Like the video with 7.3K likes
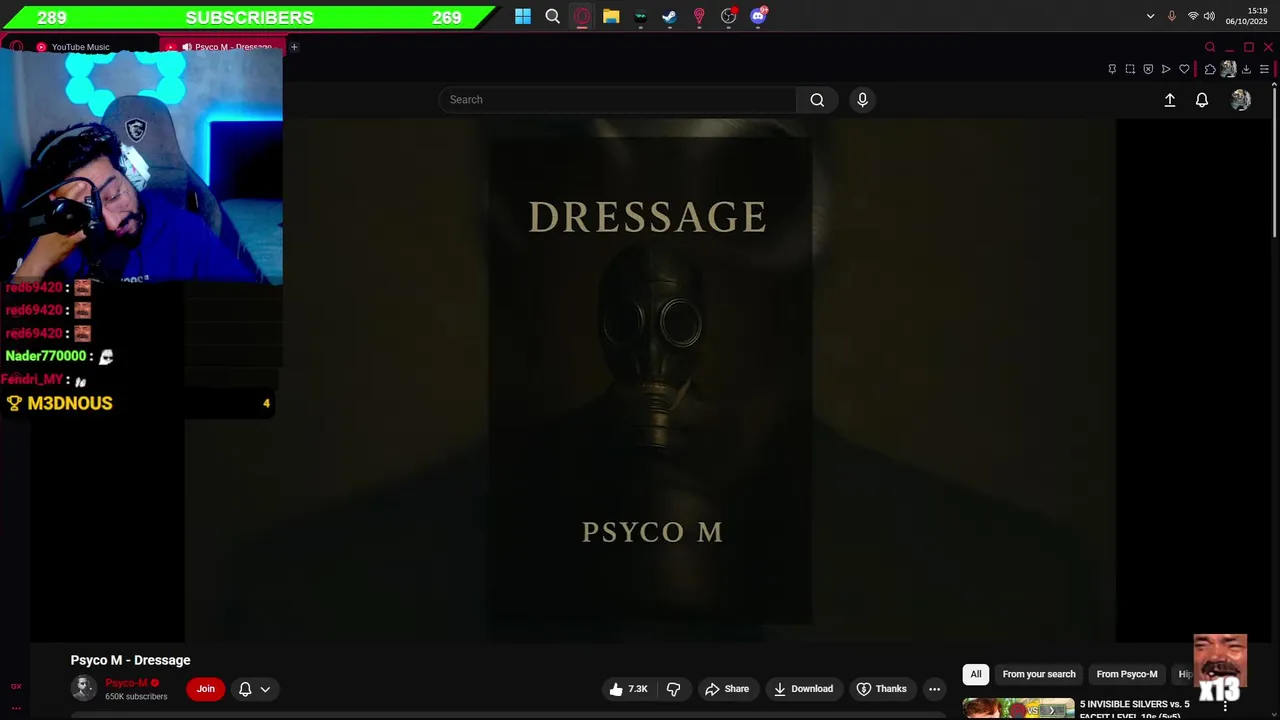This screenshot has height=720, width=1280. [x=629, y=689]
